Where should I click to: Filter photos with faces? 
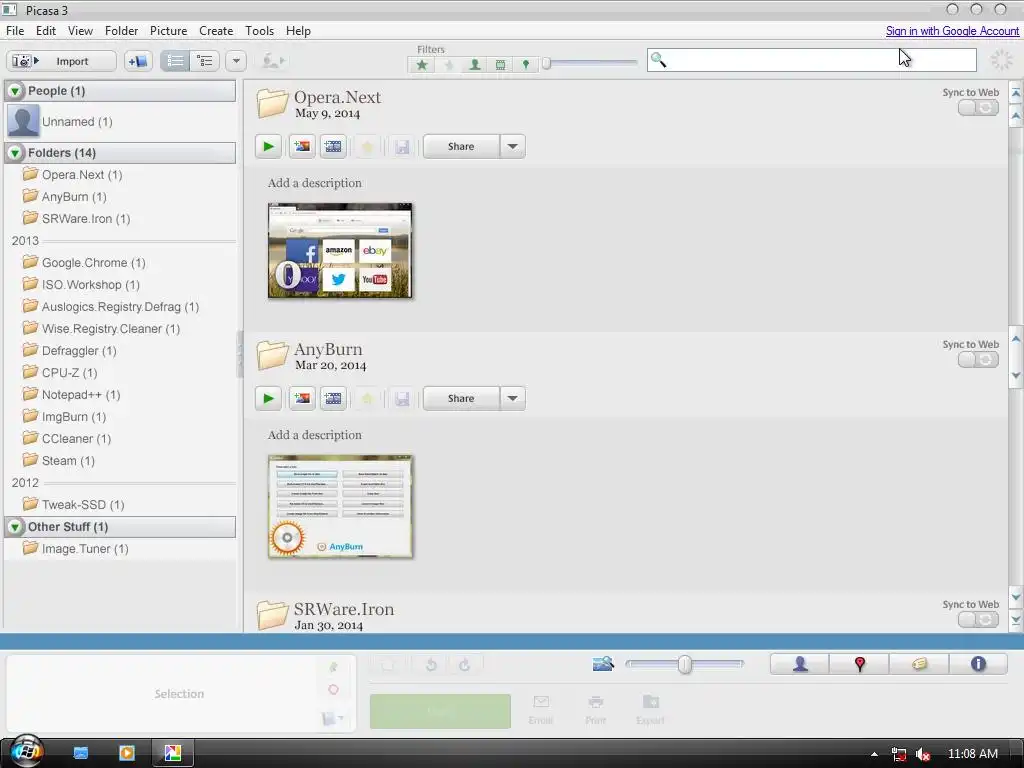(475, 65)
